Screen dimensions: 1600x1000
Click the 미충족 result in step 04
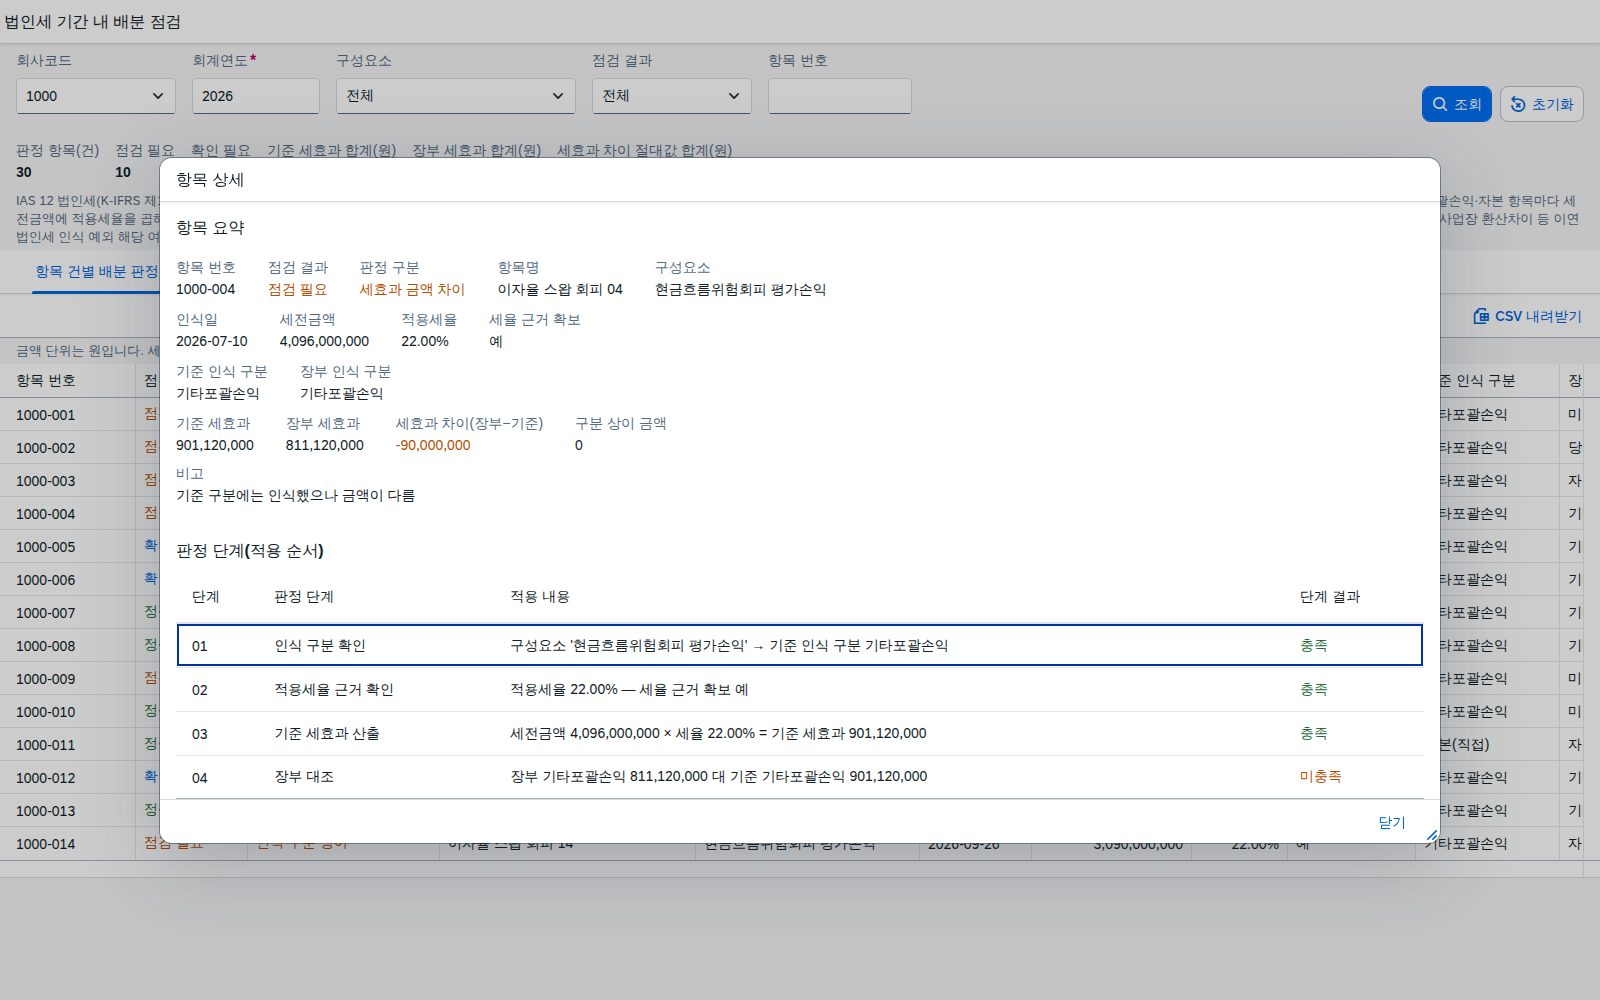pos(1320,777)
